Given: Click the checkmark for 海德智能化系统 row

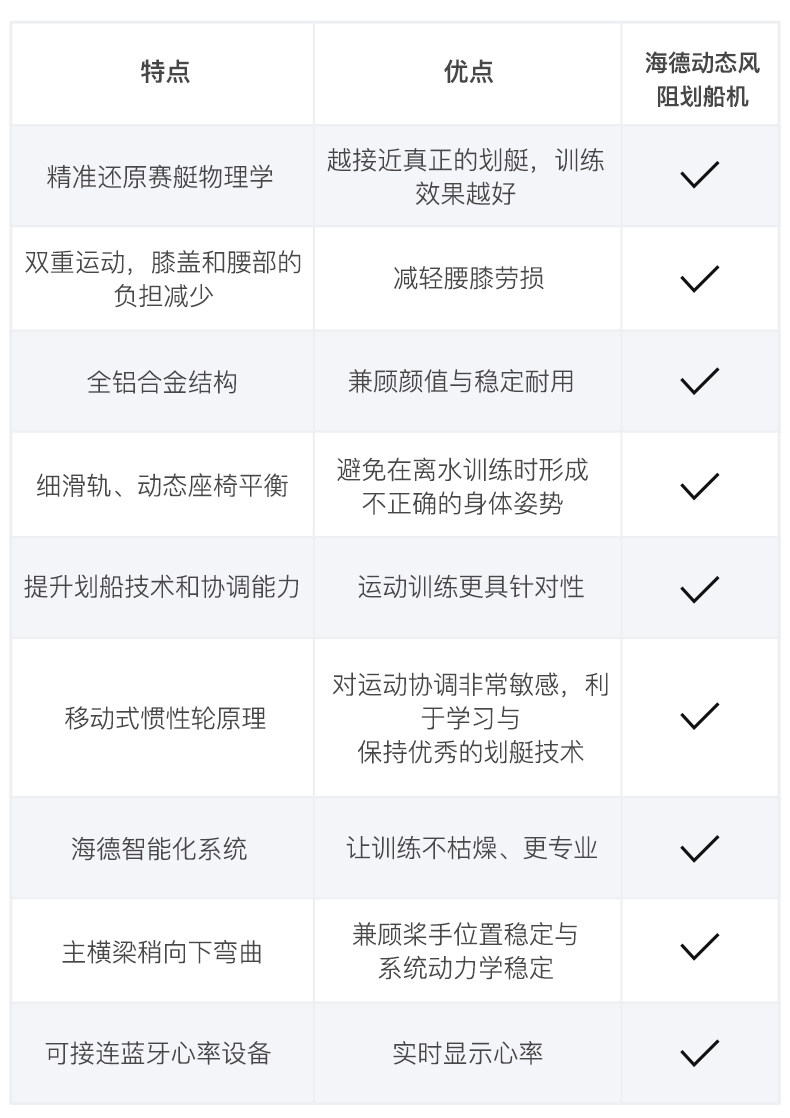Looking at the screenshot, I should pyautogui.click(x=699, y=849).
